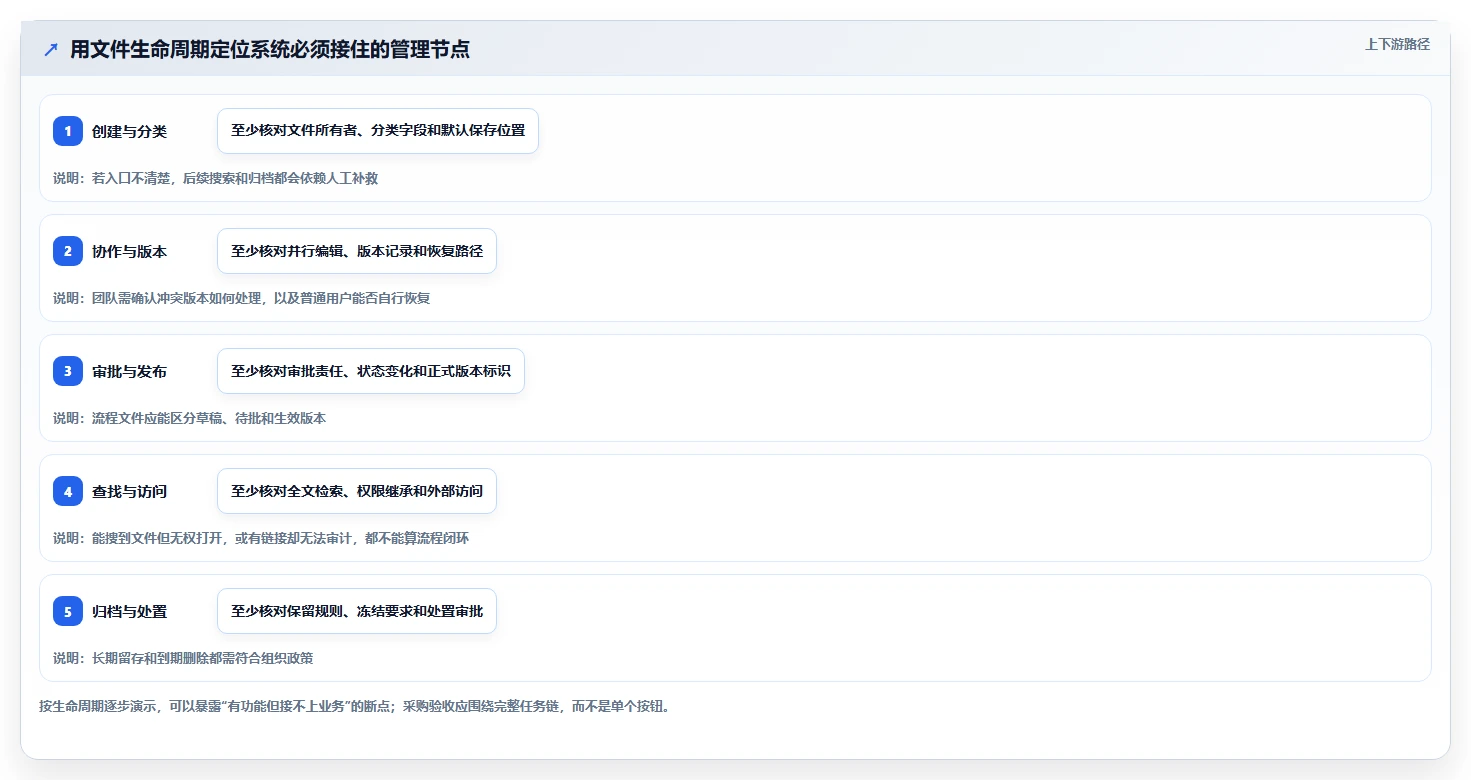The image size is (1471, 780).
Task: Click the 归档与处置 step title
Action: click(x=129, y=611)
